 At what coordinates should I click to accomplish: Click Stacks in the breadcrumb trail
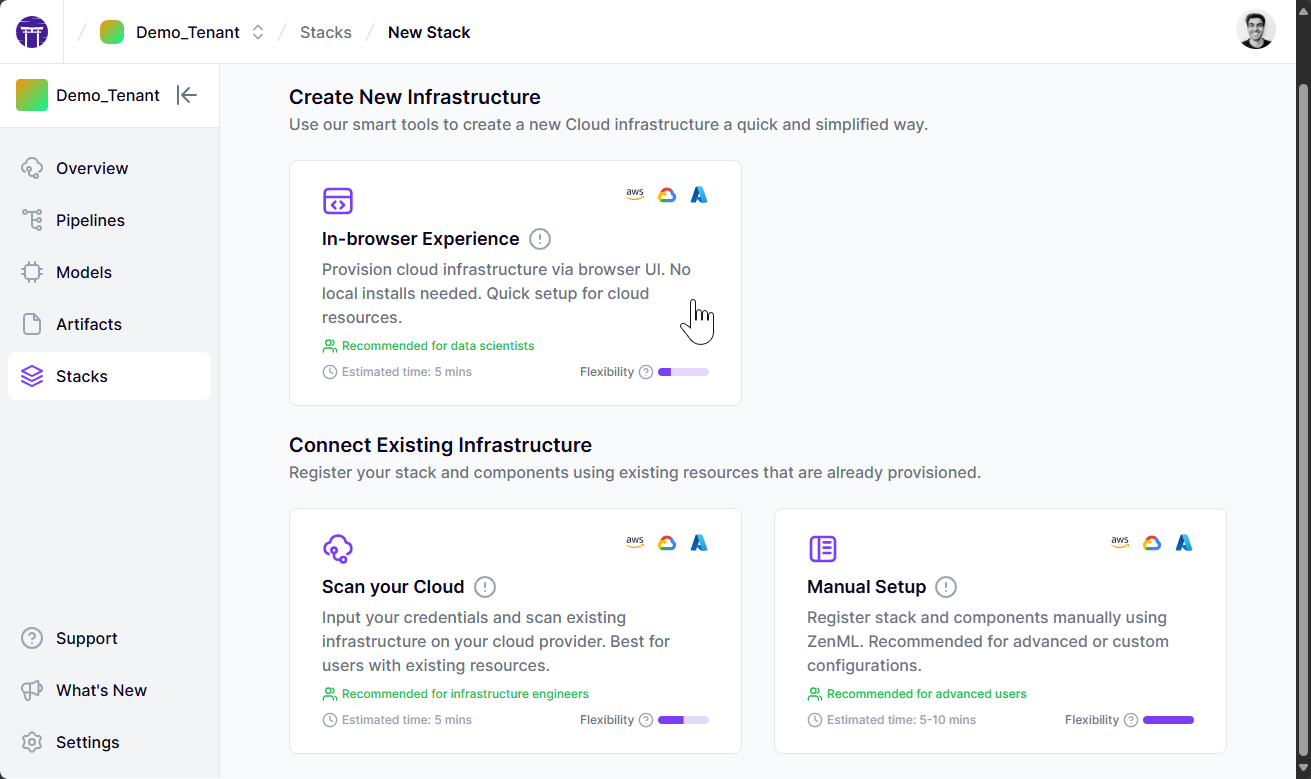pos(325,31)
